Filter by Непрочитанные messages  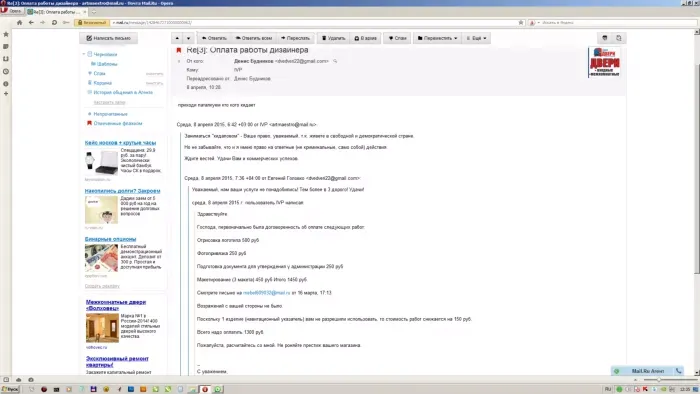[x=110, y=114]
